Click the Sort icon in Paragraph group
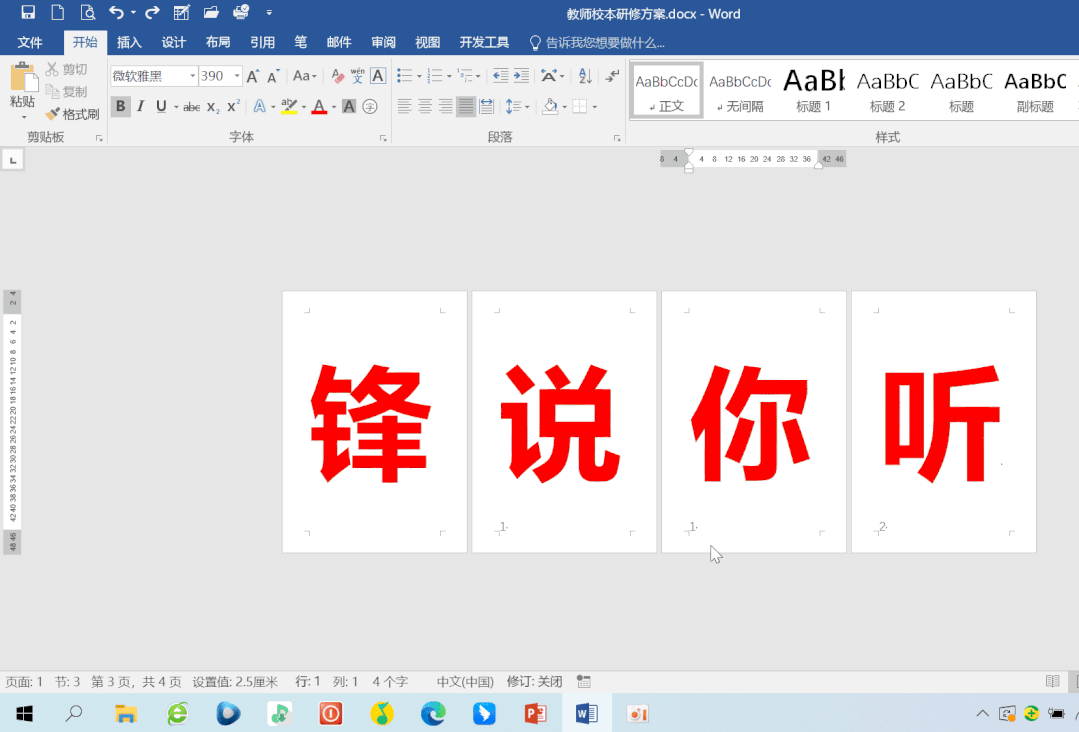 [585, 76]
